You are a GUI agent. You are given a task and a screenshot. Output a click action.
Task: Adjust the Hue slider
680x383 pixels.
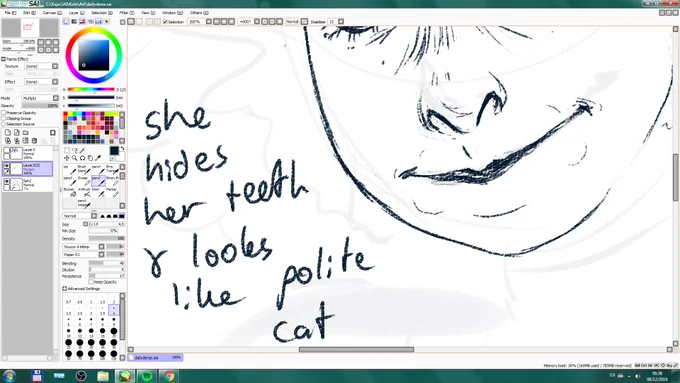click(x=91, y=90)
